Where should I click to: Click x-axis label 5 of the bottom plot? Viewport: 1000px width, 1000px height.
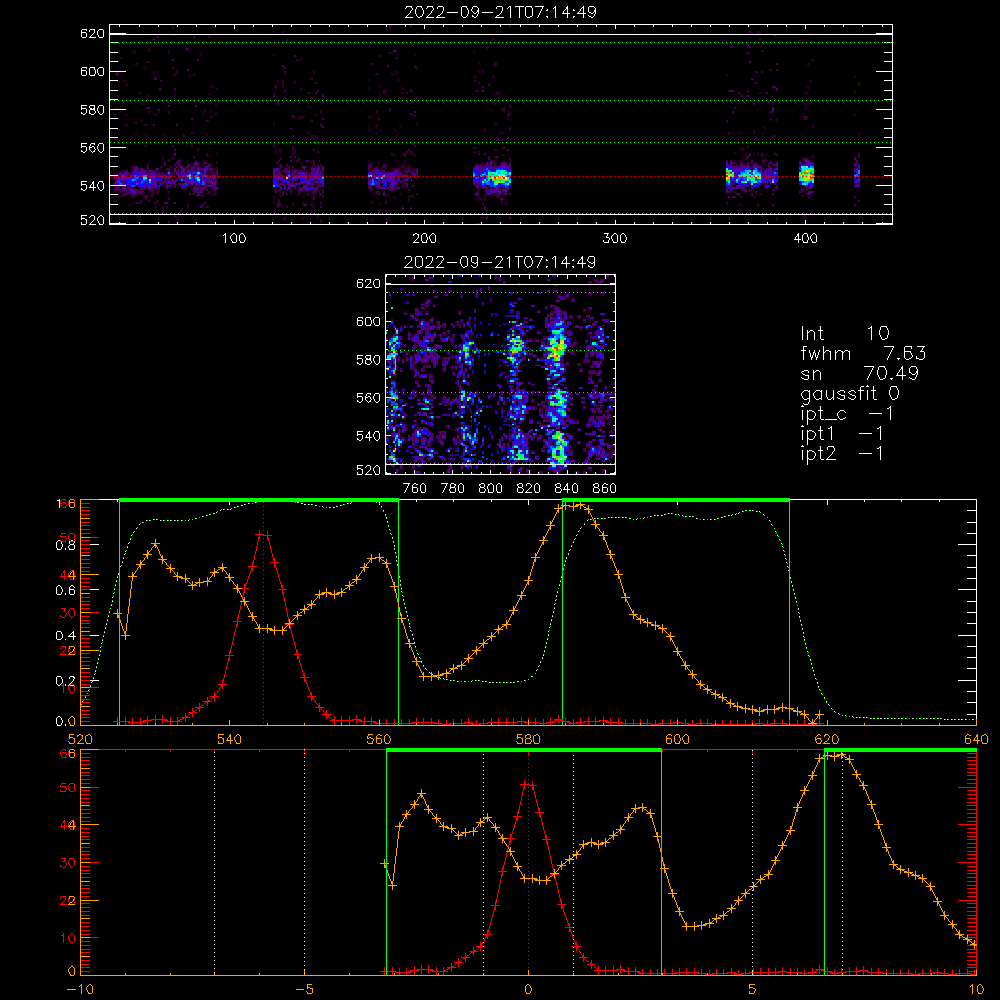pos(753,990)
